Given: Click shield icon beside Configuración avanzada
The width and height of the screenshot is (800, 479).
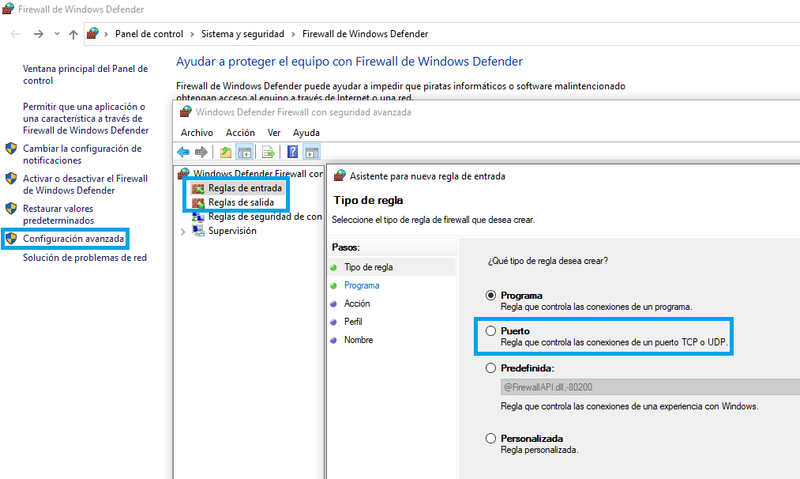Looking at the screenshot, I should click(x=11, y=238).
